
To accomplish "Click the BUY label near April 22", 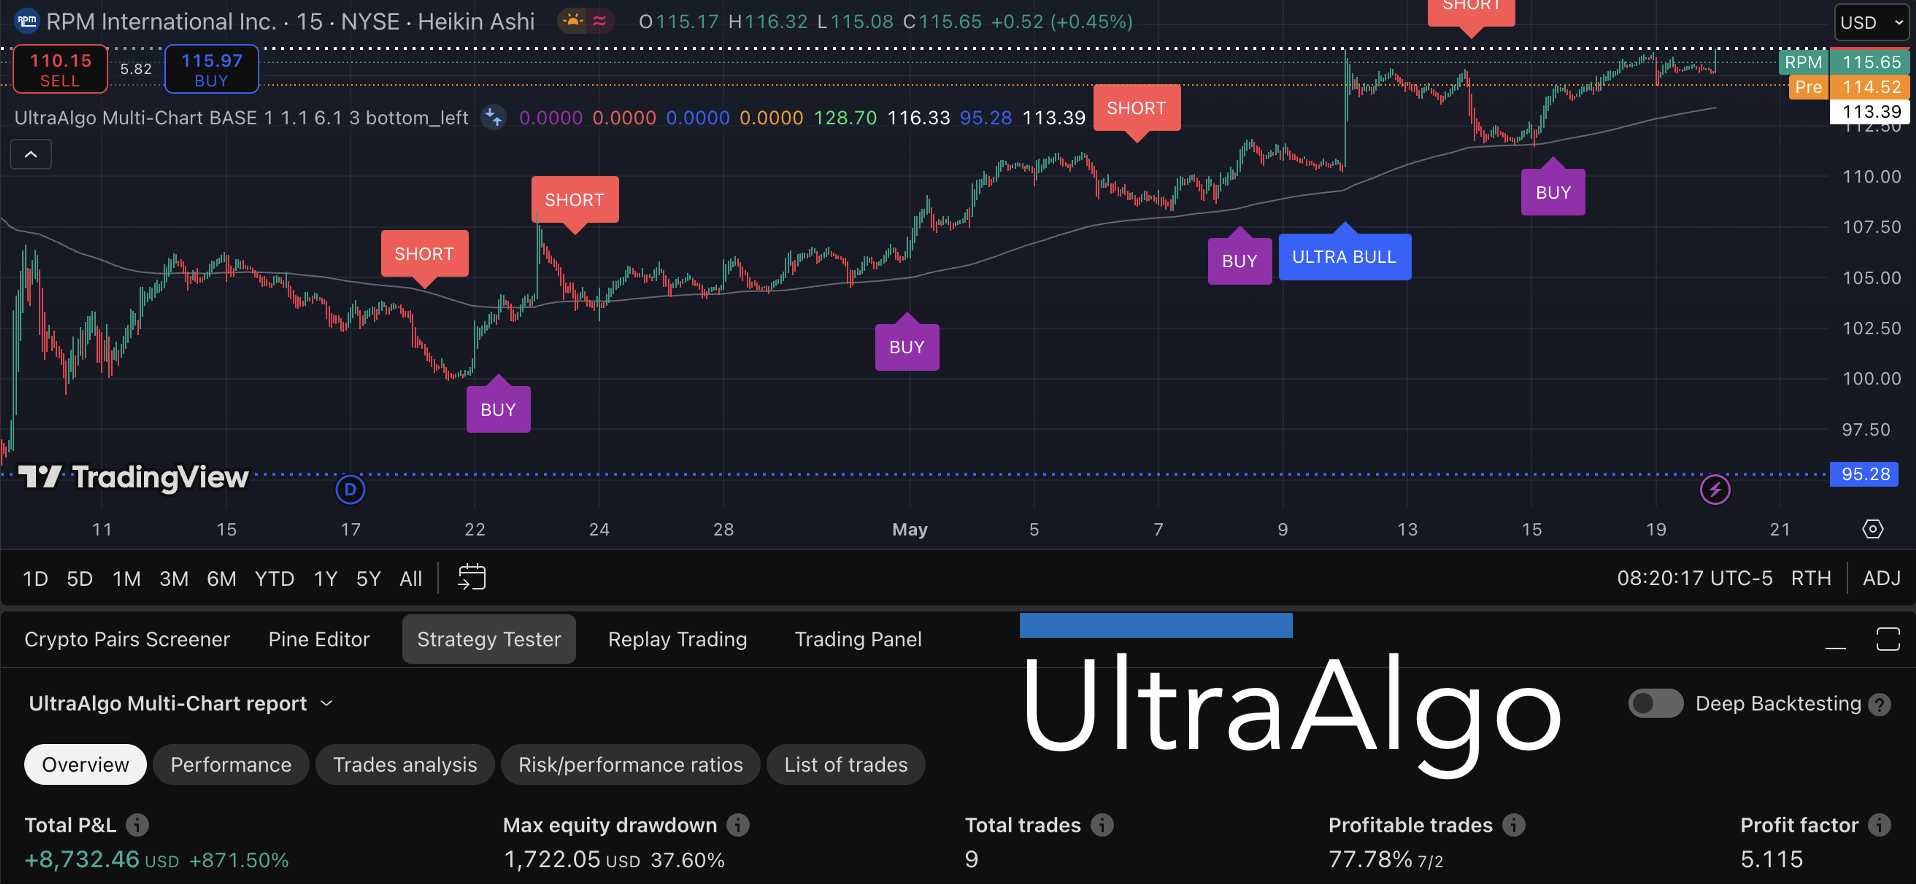I will coord(498,409).
